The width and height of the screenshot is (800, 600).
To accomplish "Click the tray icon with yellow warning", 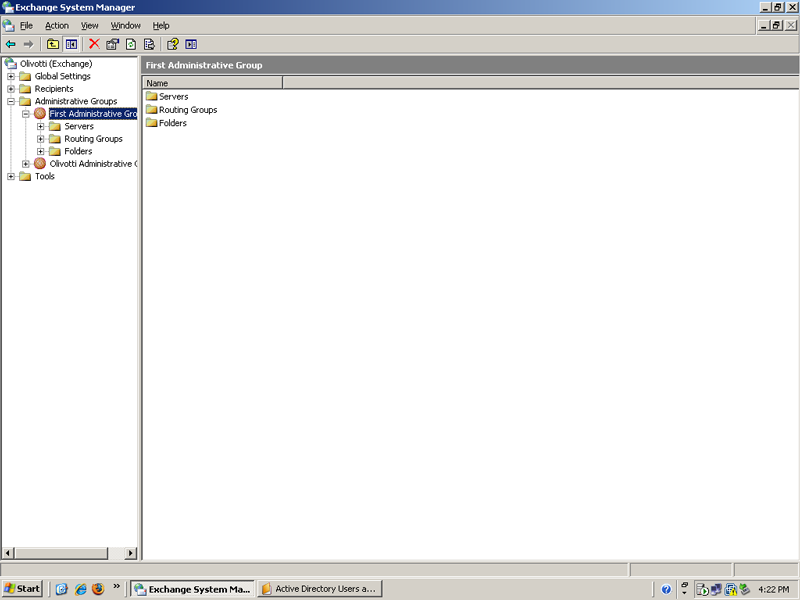I will coord(731,589).
